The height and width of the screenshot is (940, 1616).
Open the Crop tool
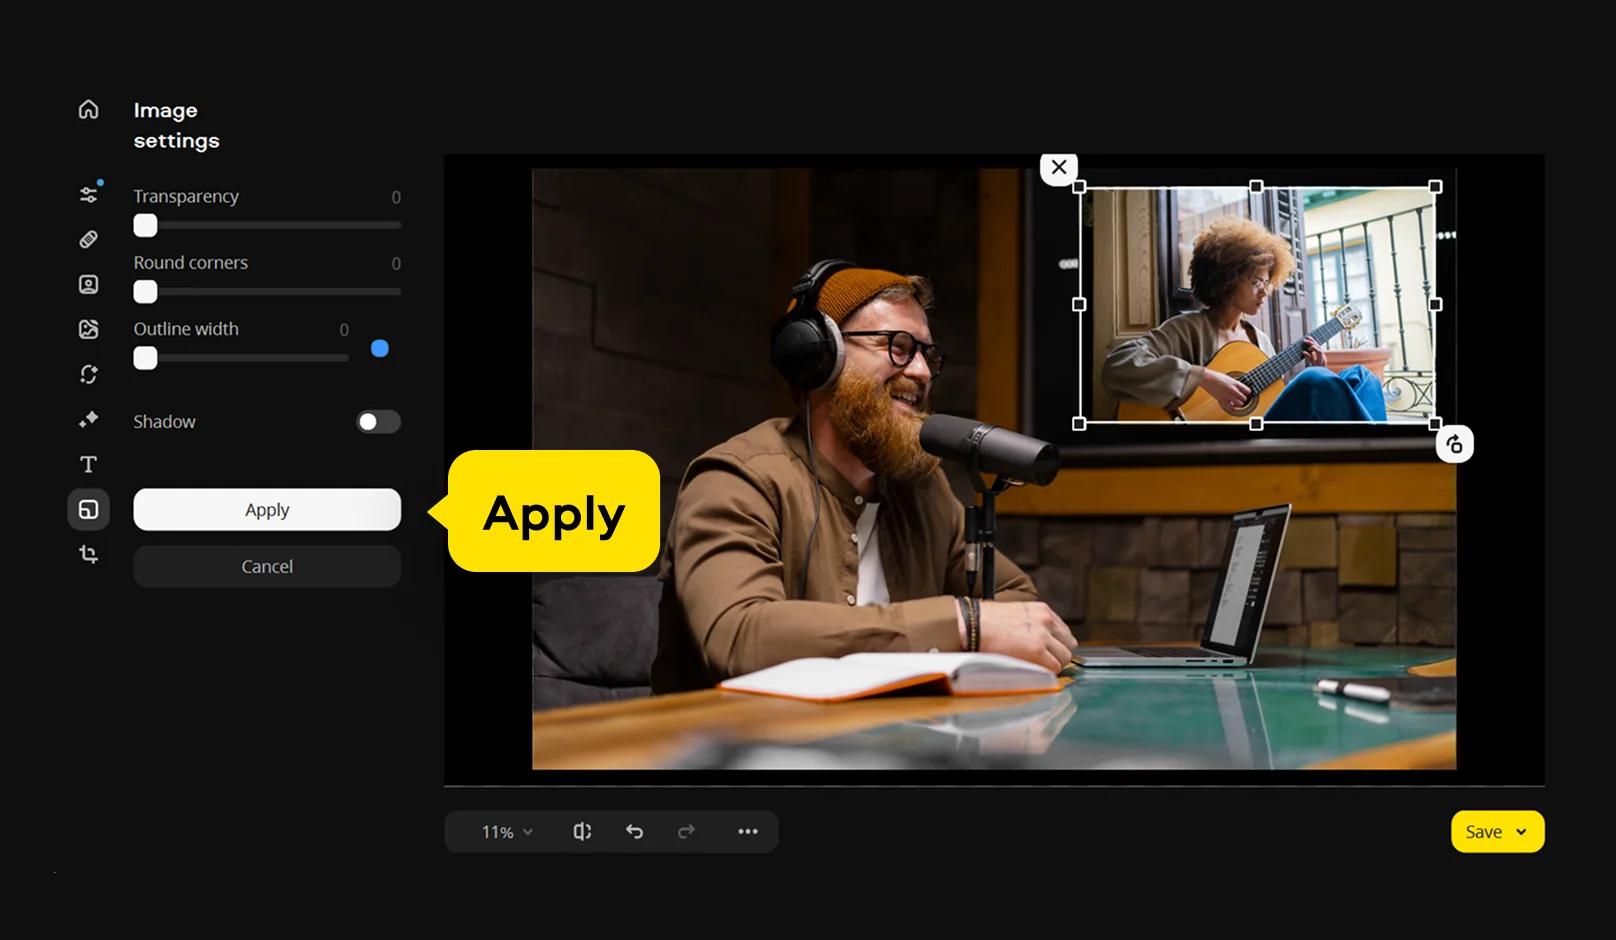[89, 554]
